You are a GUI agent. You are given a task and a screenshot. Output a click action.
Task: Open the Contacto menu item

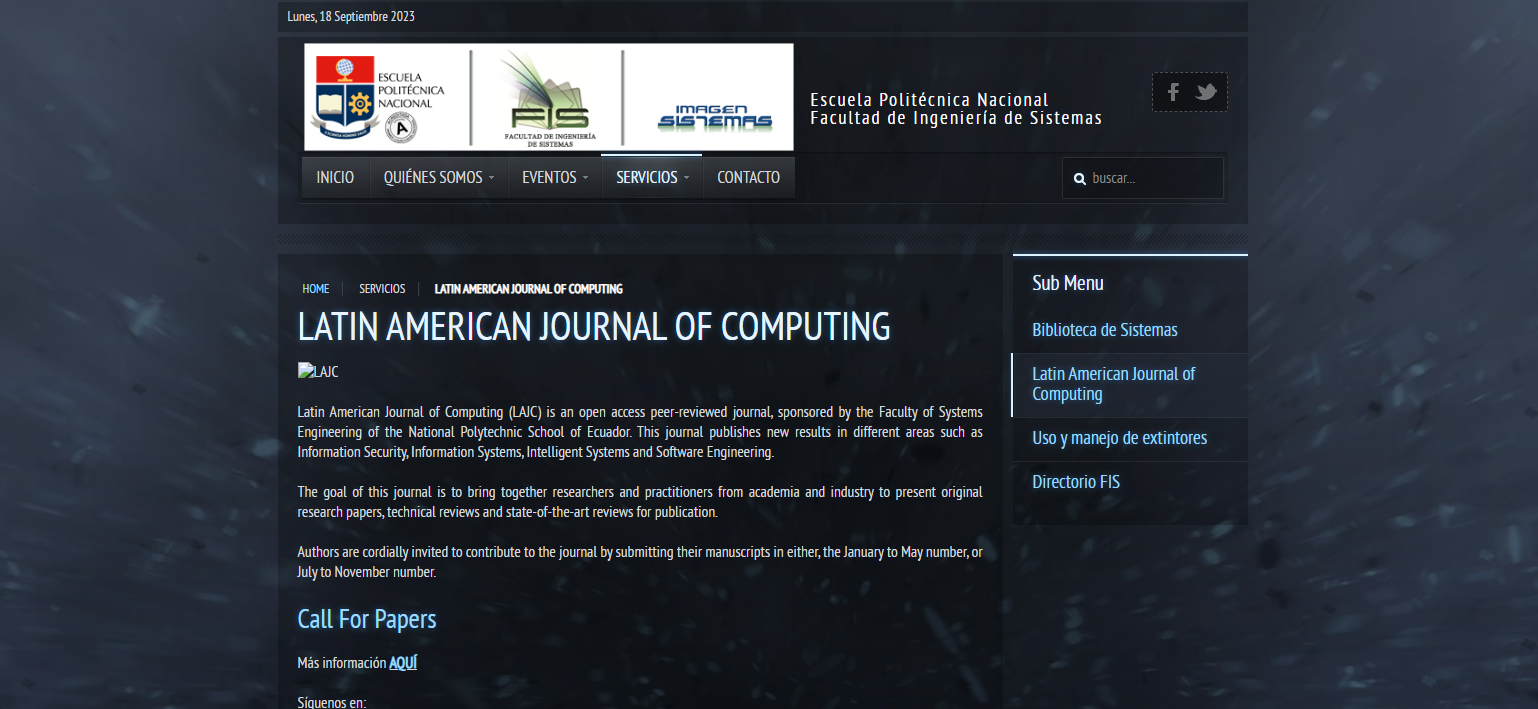[748, 177]
